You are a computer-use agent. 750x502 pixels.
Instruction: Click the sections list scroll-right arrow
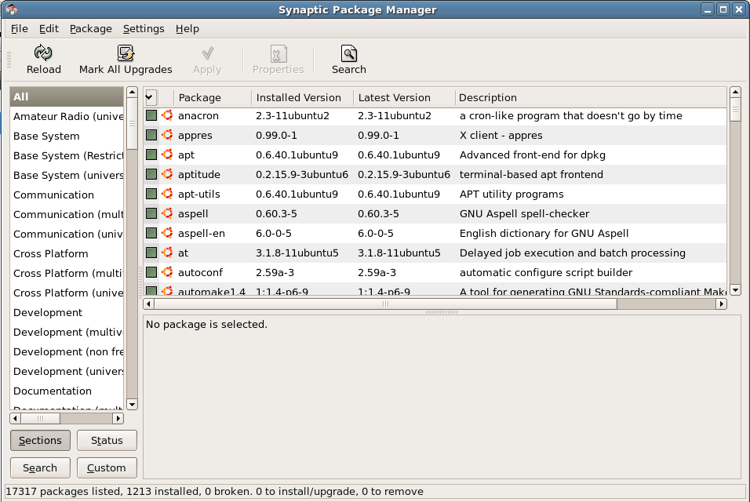tap(118, 418)
